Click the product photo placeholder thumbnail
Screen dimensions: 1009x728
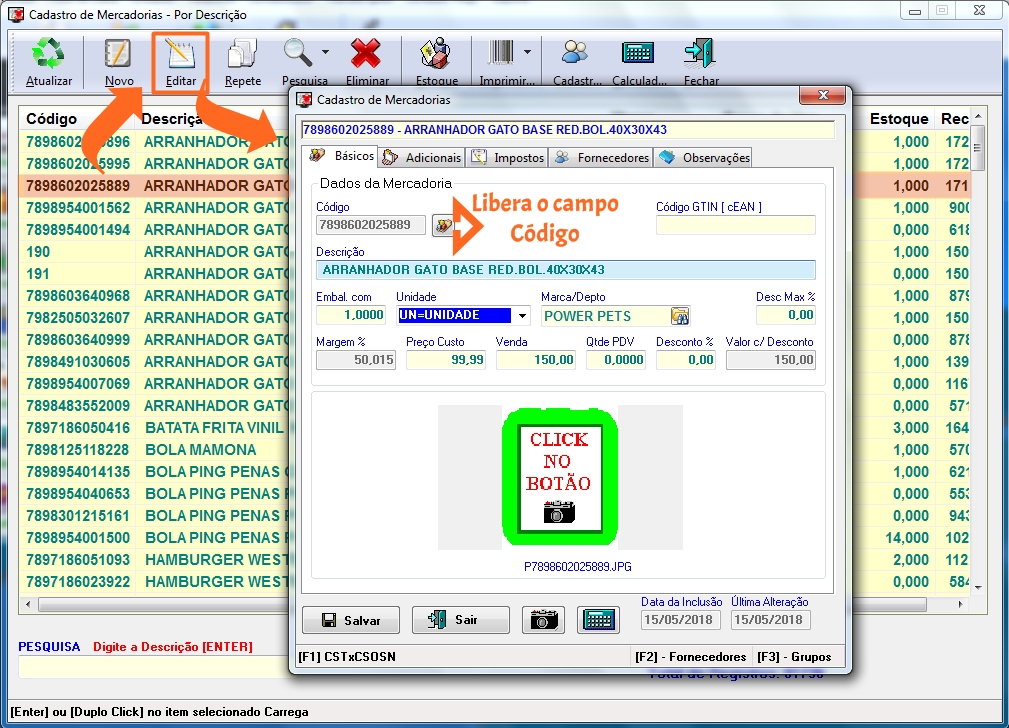click(560, 477)
